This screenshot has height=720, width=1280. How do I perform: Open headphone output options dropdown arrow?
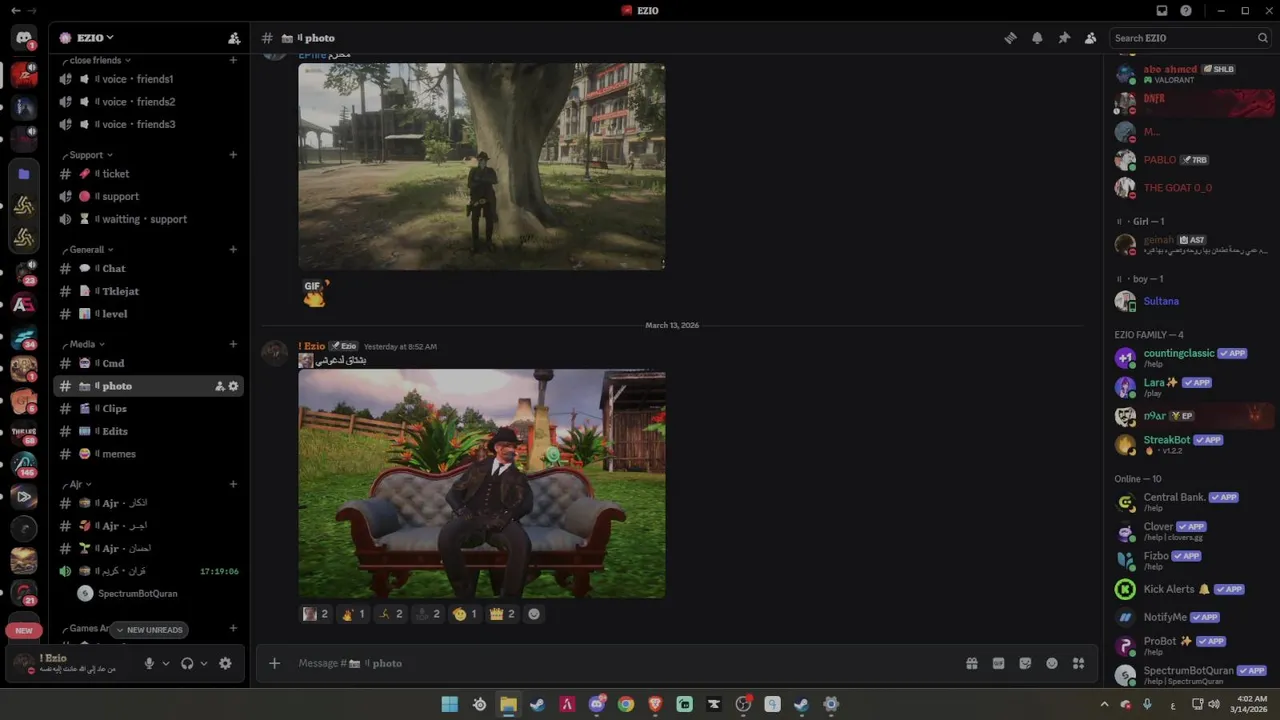tap(204, 663)
